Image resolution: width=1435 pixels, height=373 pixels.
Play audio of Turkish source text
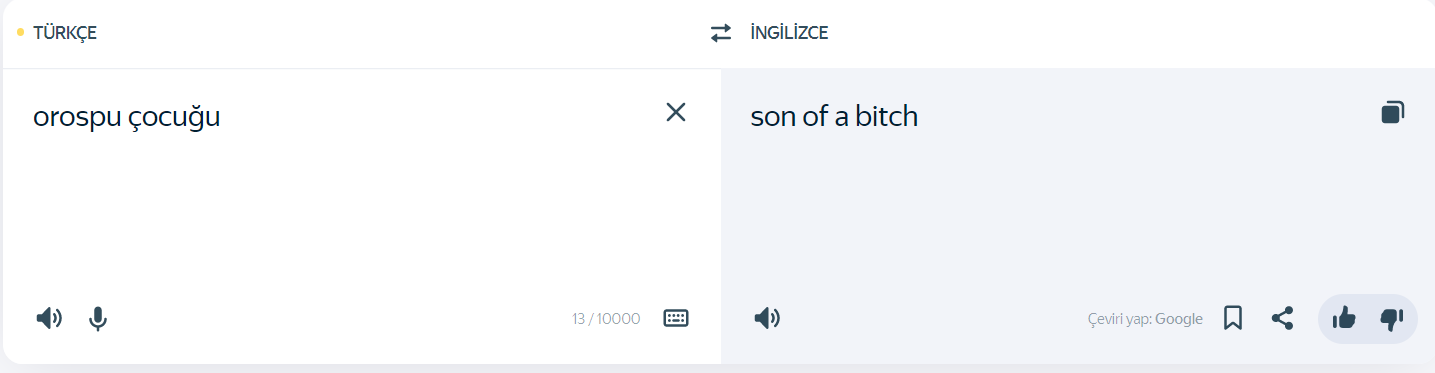[x=49, y=319]
